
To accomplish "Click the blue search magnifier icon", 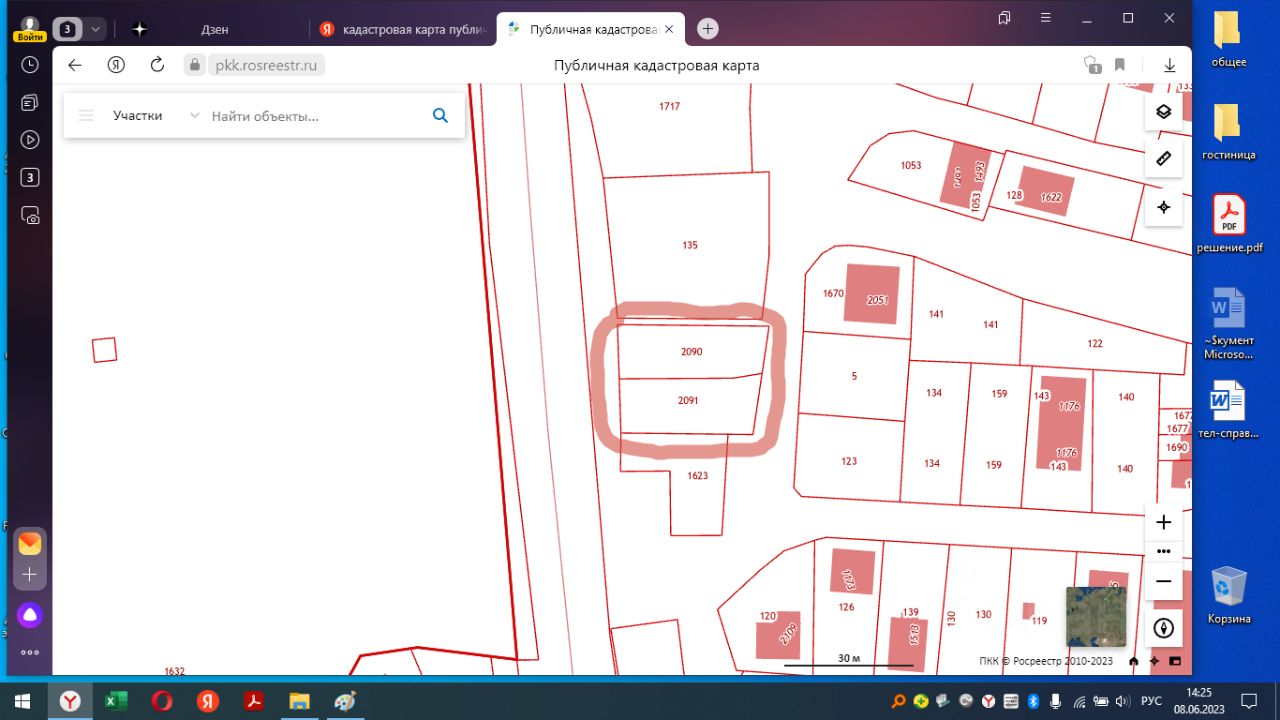I will [440, 116].
